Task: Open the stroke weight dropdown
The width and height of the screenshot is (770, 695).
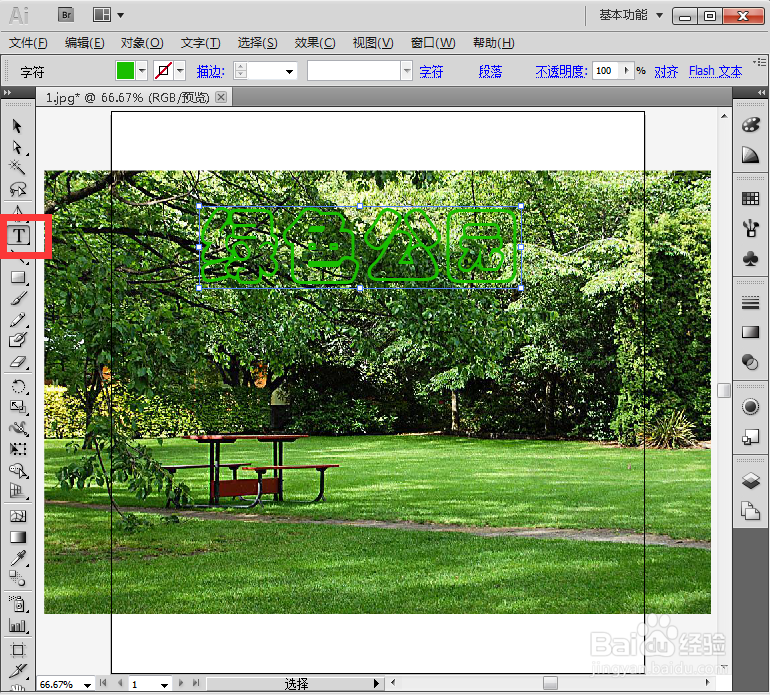Action: [x=290, y=72]
